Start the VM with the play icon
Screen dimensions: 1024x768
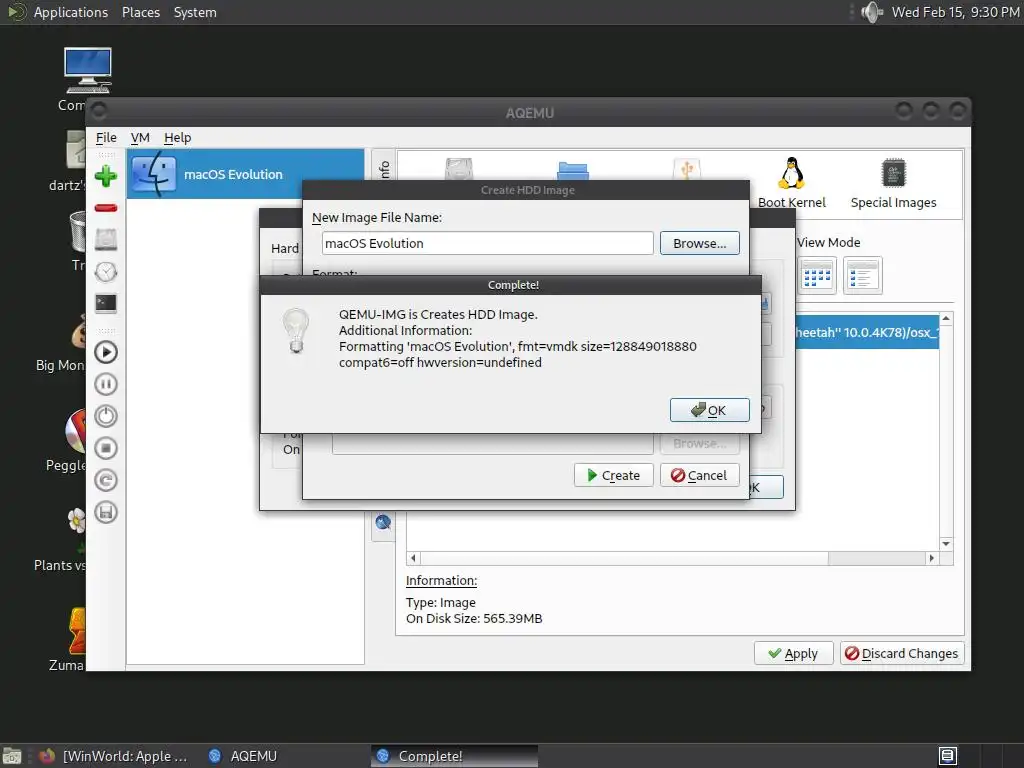106,352
